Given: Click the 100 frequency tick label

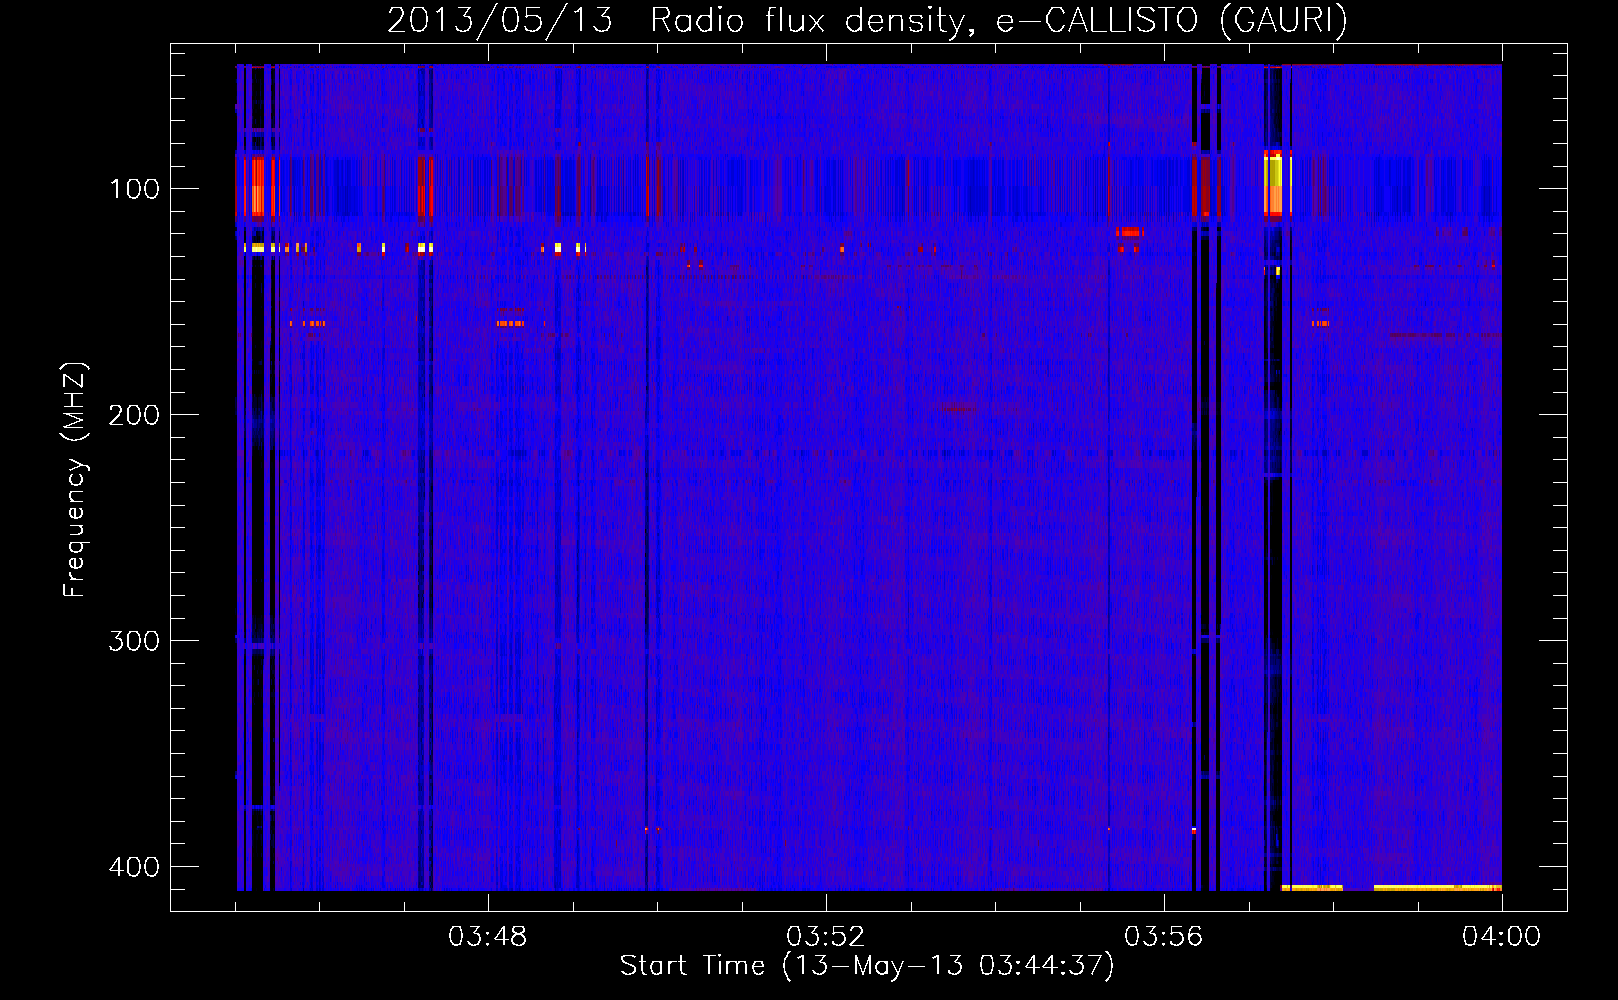Looking at the screenshot, I should 134,189.
